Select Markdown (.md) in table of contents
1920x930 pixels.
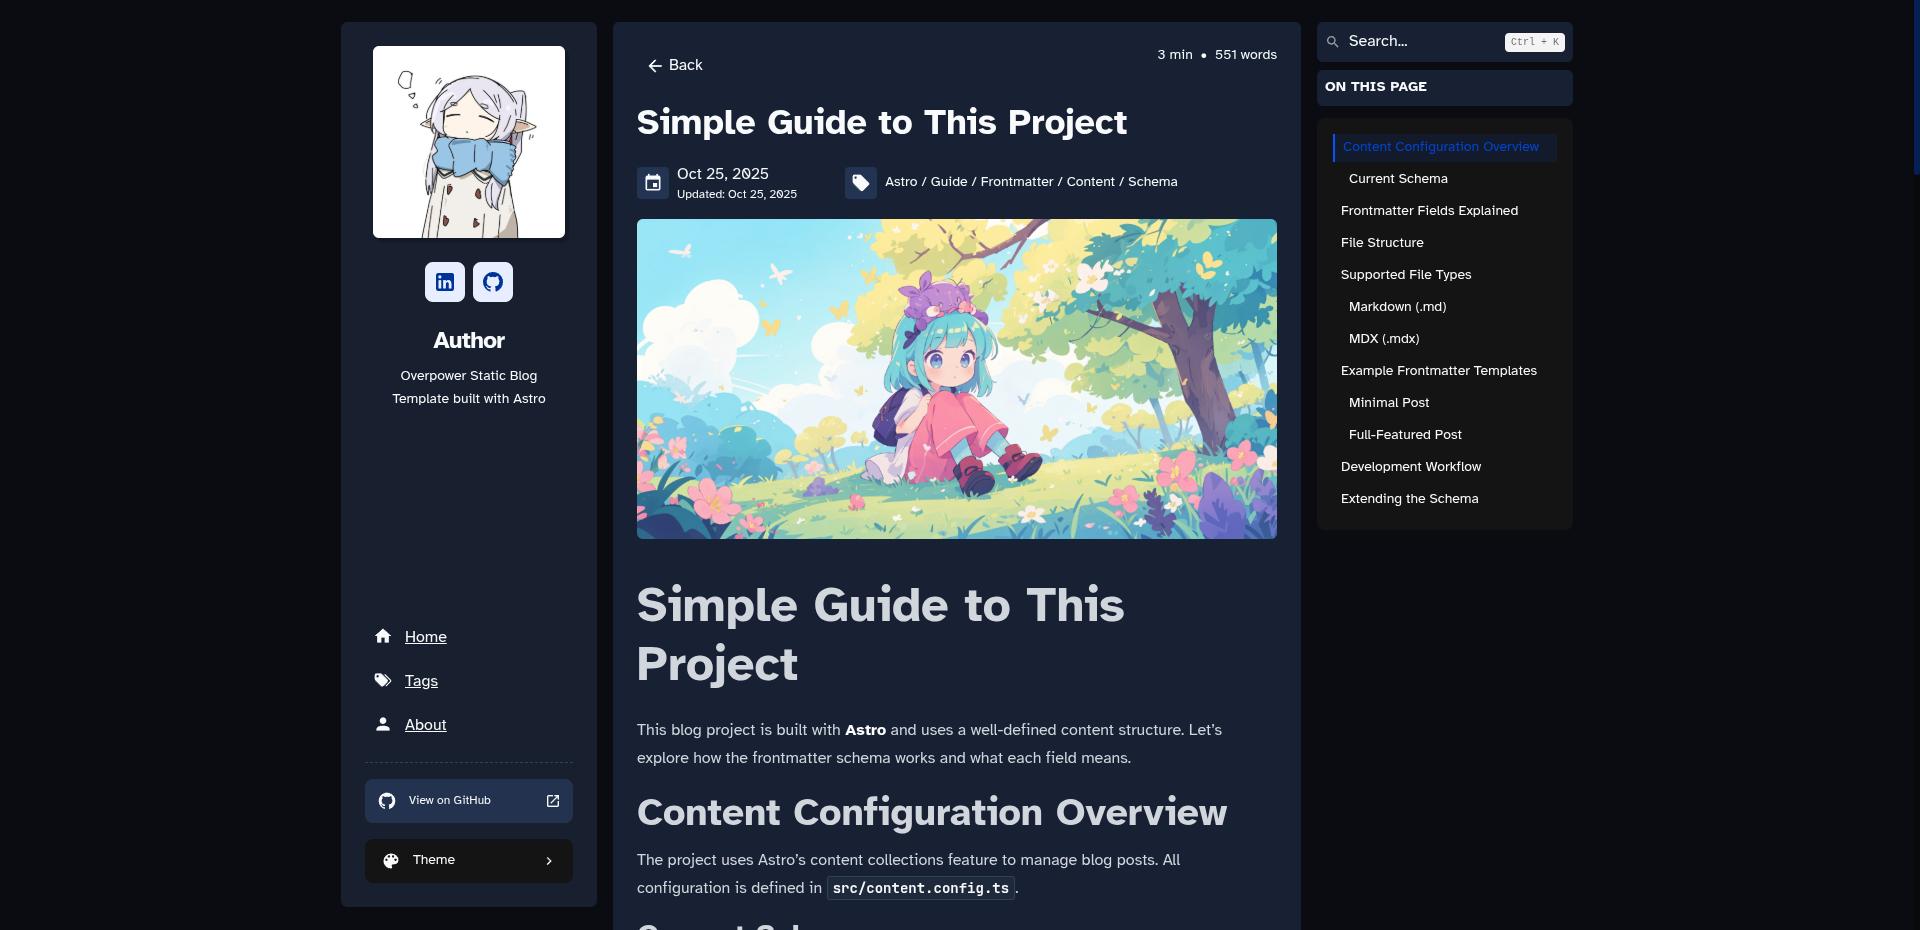coord(1397,307)
